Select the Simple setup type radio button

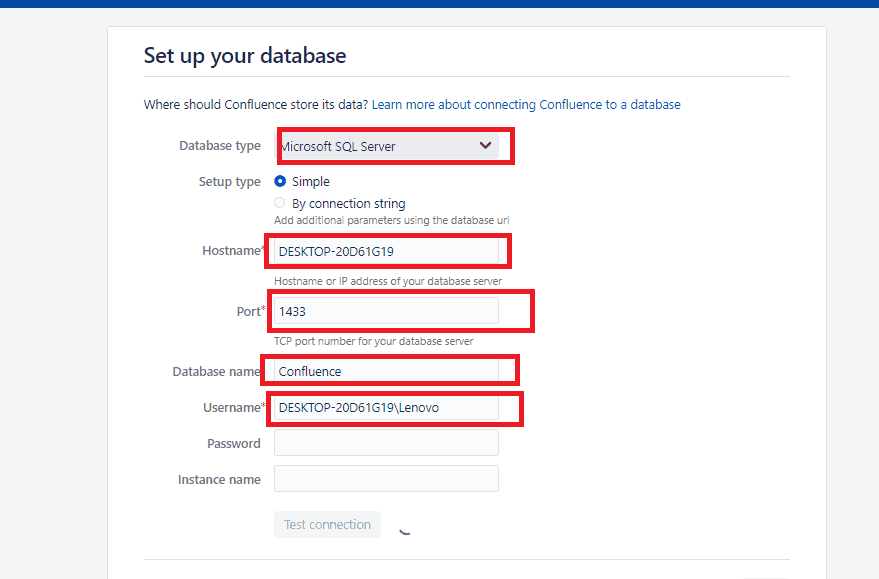(x=280, y=182)
